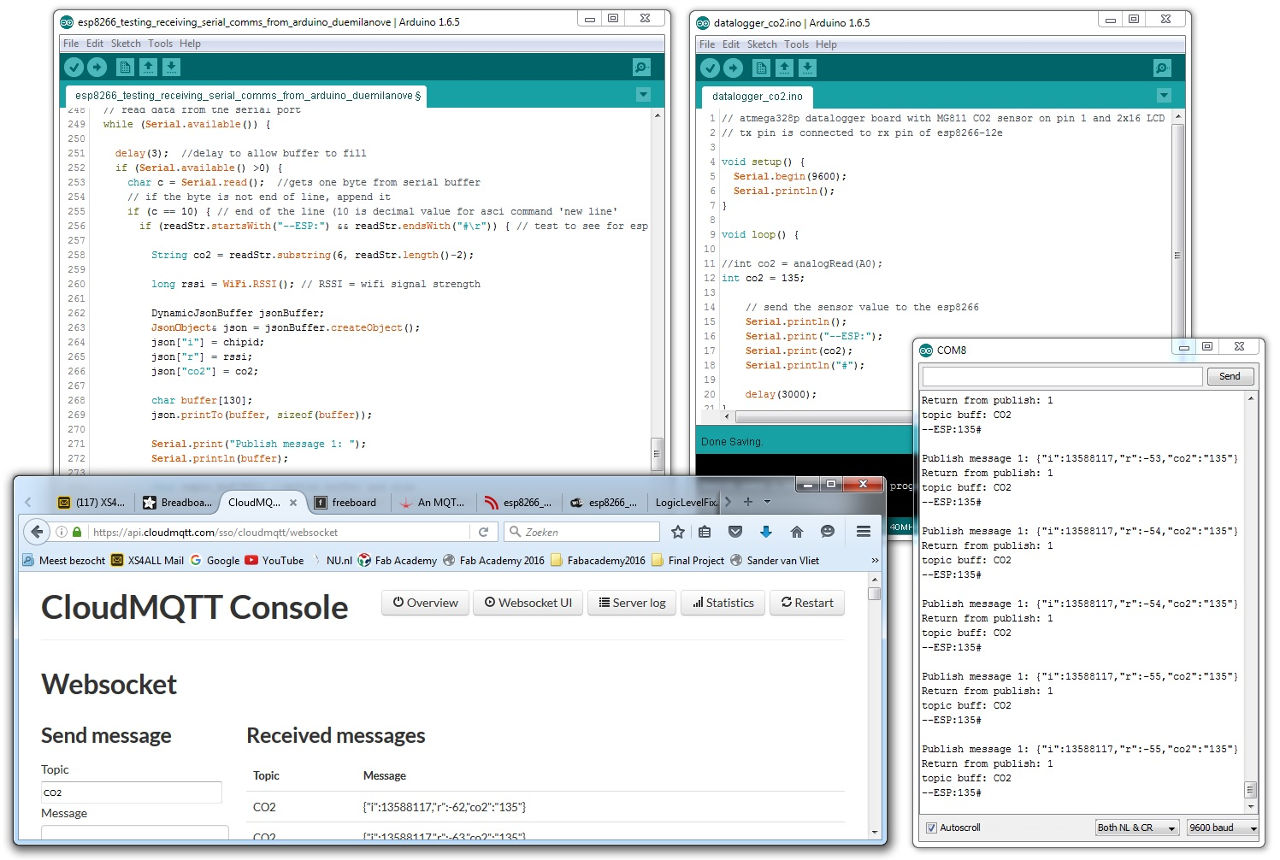Click site info icon in Firefox address bar
Screen dimensions: 1280x860
[62, 532]
